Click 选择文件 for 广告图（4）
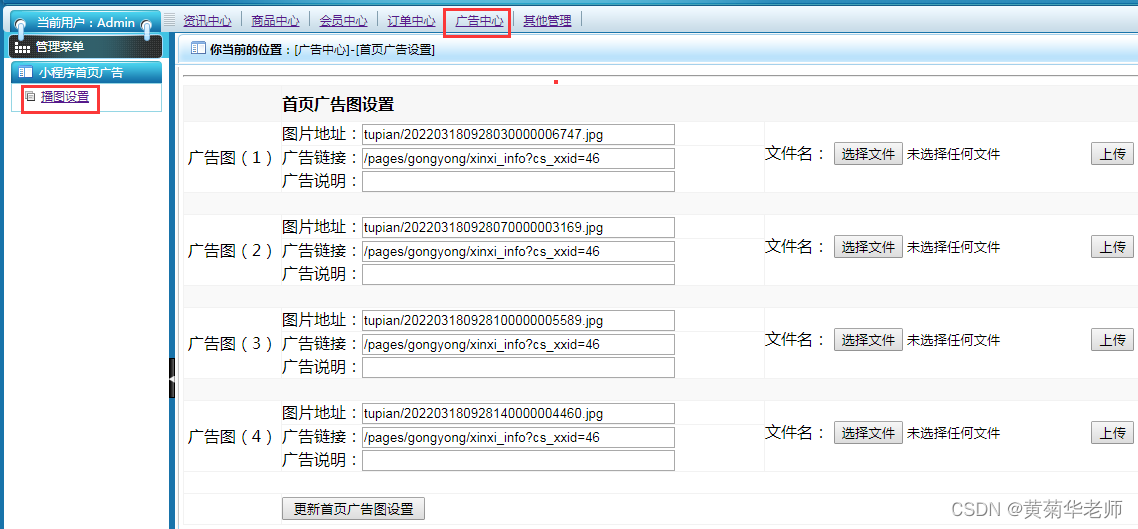Viewport: 1138px width, 529px height. click(868, 433)
